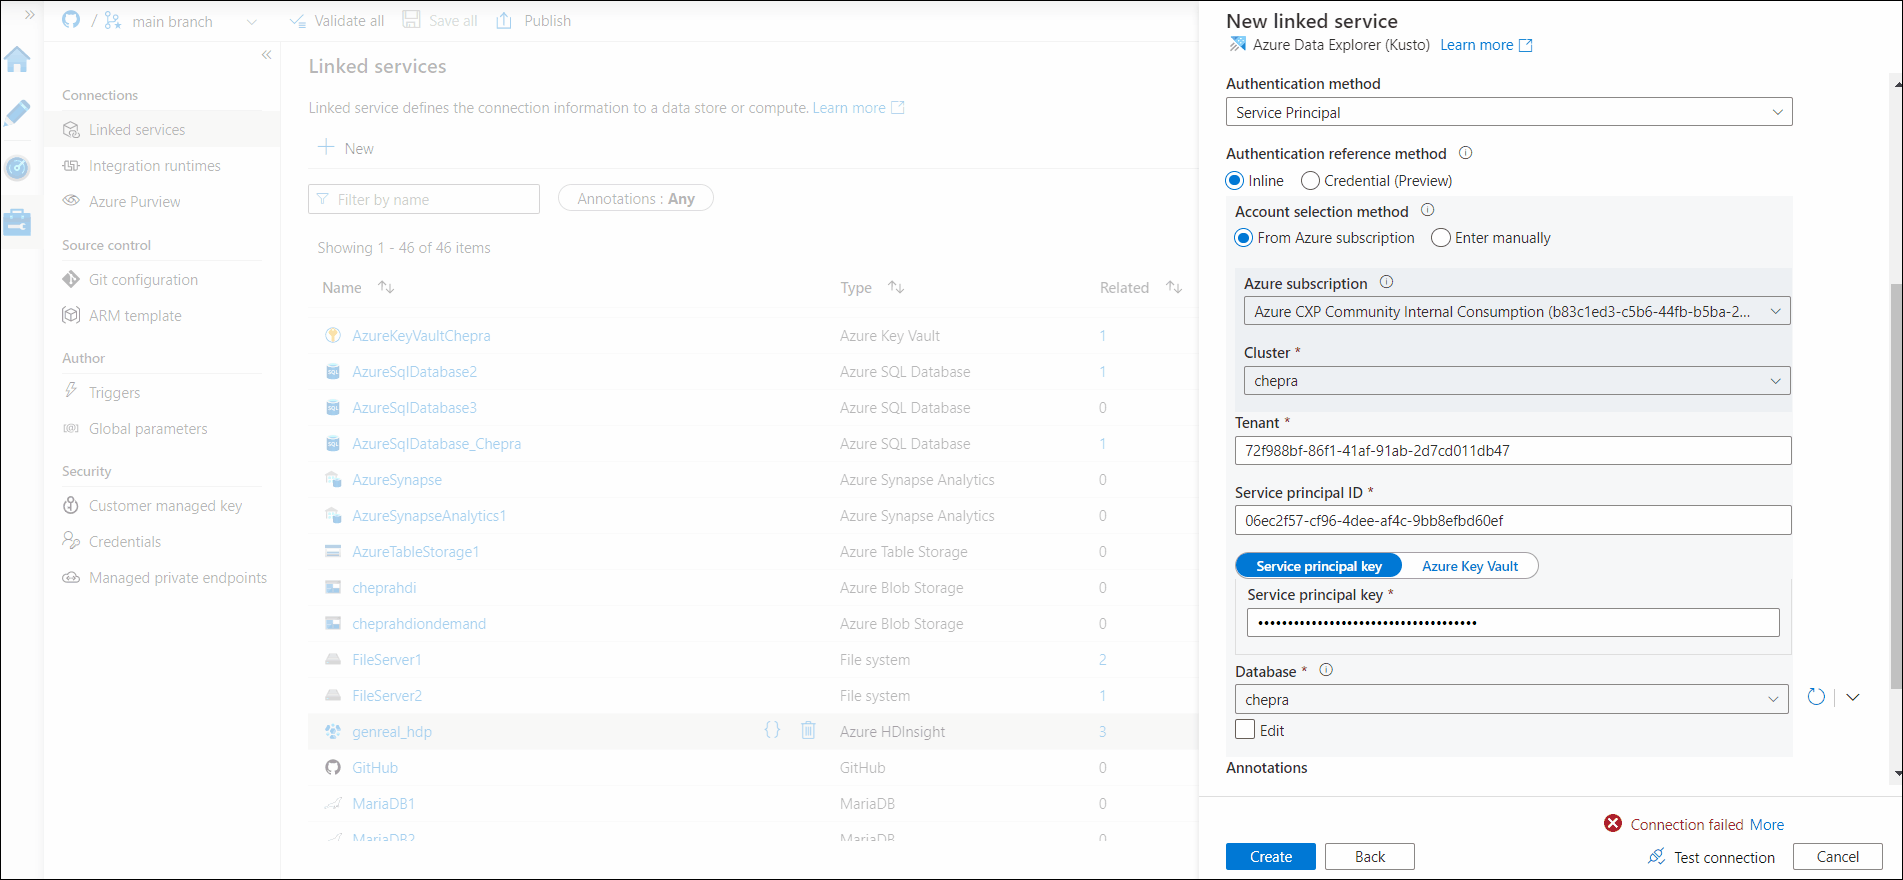Open the Manage toolbox icon

coord(17,222)
